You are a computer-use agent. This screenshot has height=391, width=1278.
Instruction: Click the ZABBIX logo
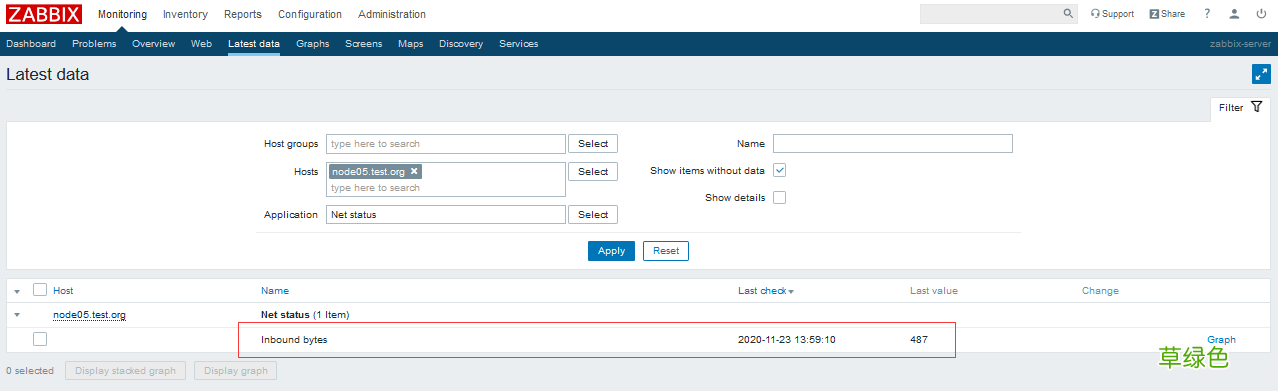[44, 14]
